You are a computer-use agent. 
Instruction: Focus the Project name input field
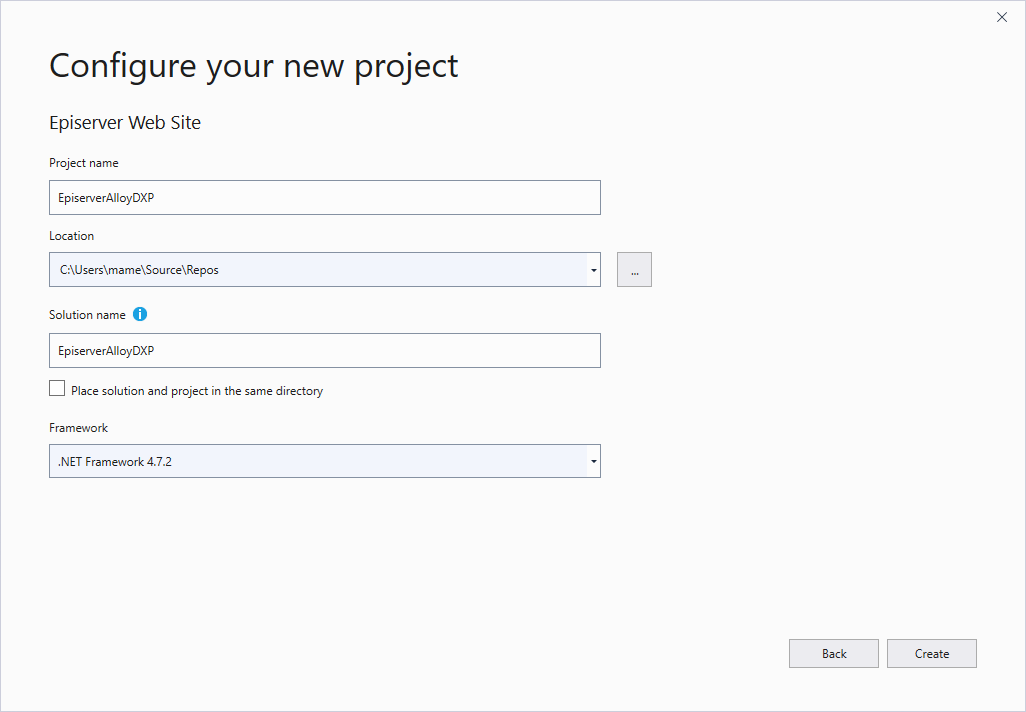[324, 198]
